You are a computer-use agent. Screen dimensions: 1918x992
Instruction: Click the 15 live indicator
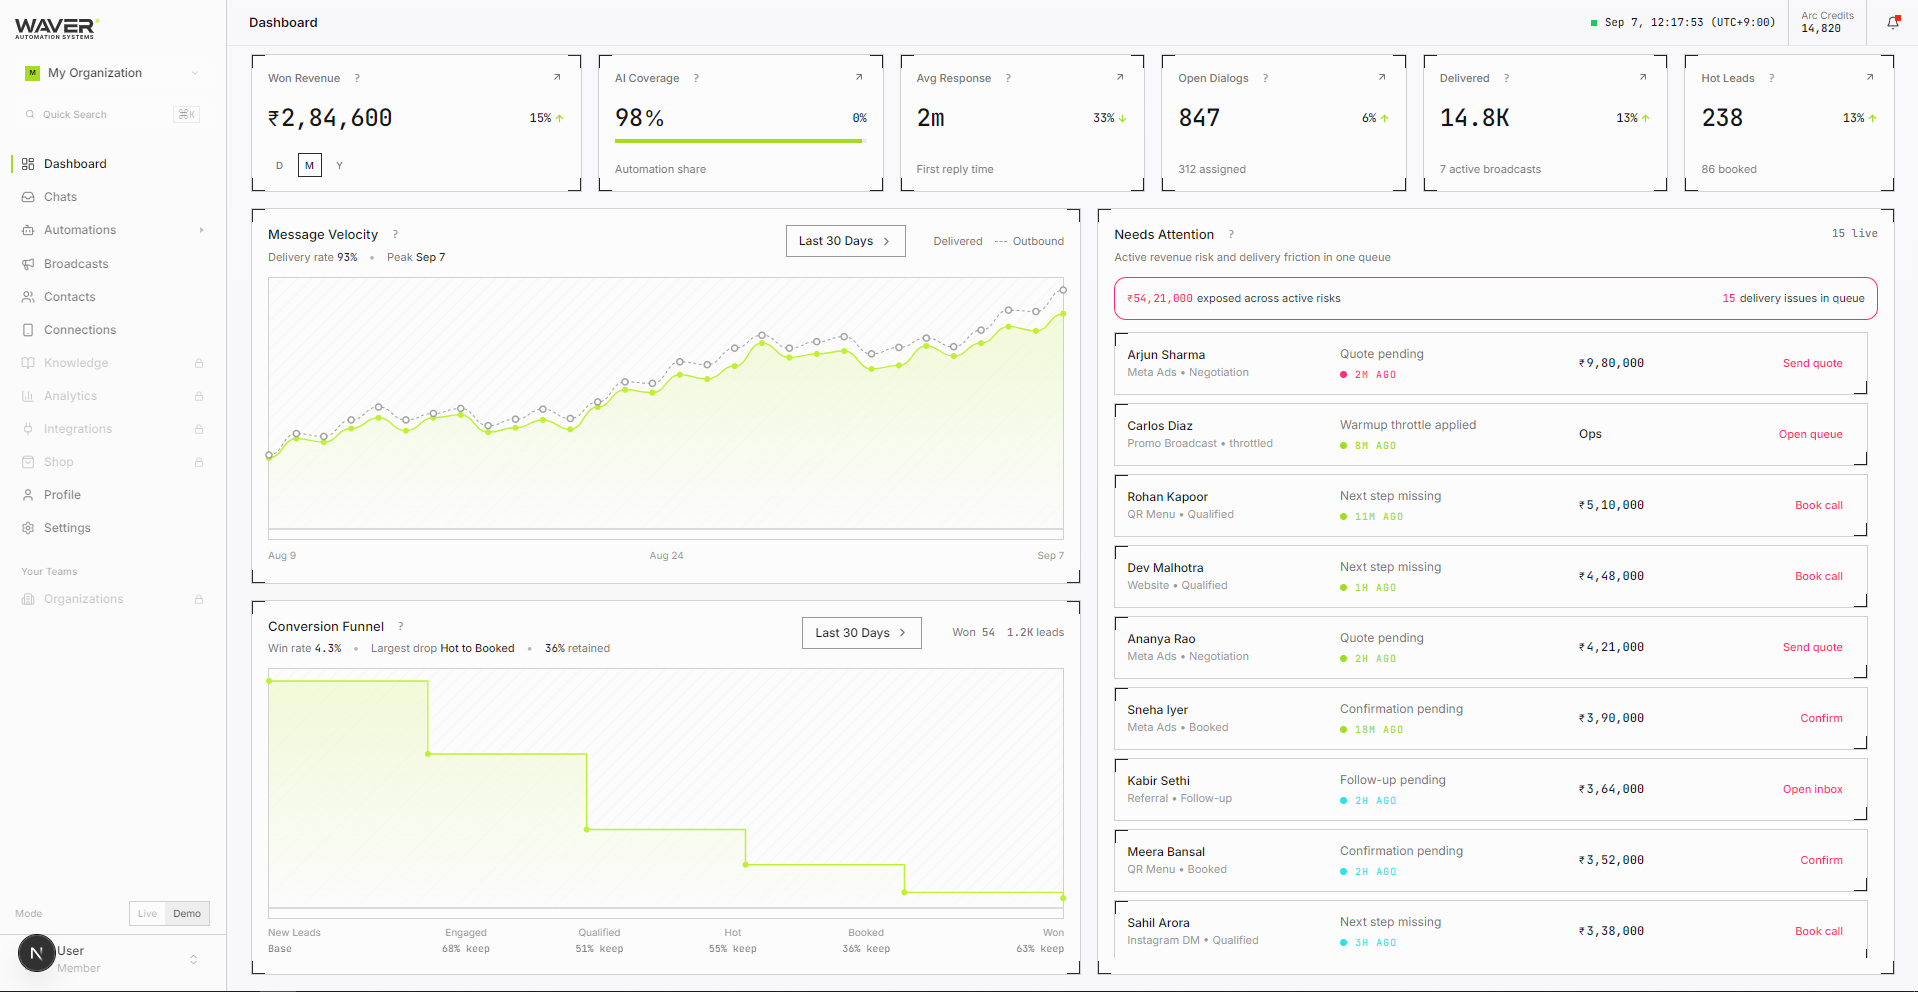[1854, 233]
